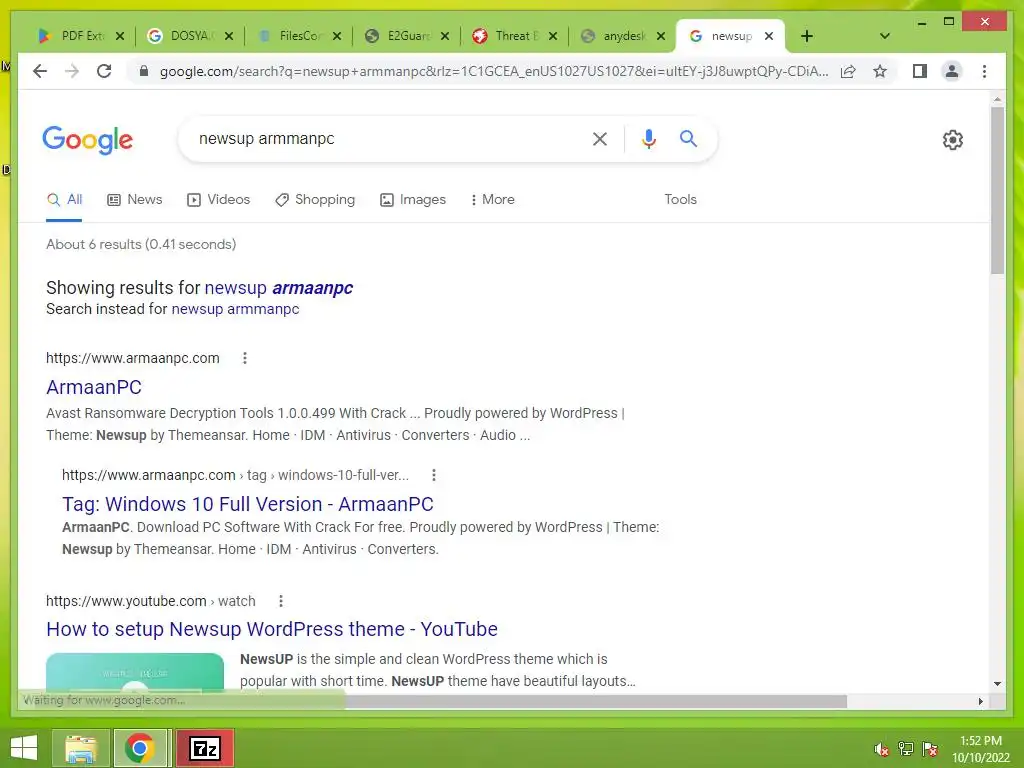Screen dimensions: 1024x768
Task: Go to Google home via logo
Action: 88,140
